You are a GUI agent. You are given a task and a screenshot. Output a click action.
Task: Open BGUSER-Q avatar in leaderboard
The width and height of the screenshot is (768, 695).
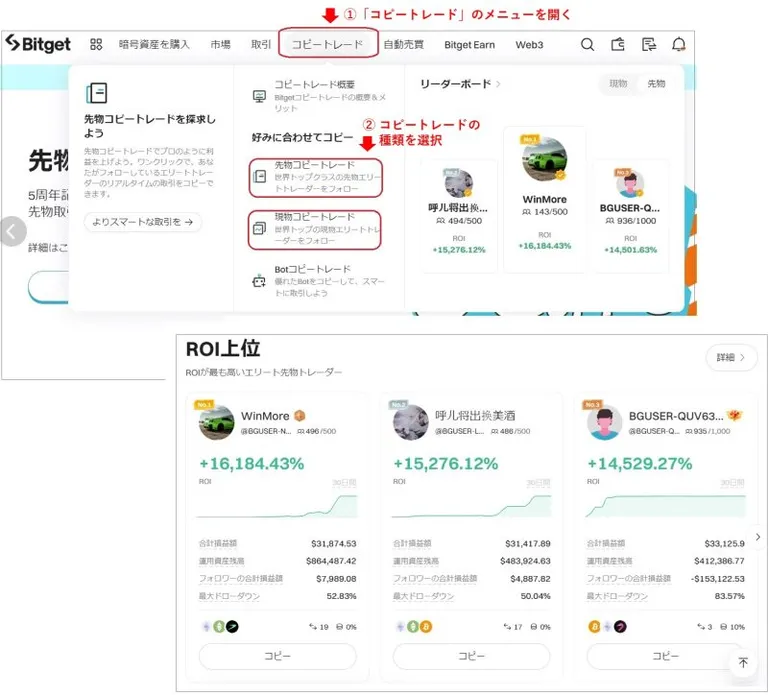[630, 183]
